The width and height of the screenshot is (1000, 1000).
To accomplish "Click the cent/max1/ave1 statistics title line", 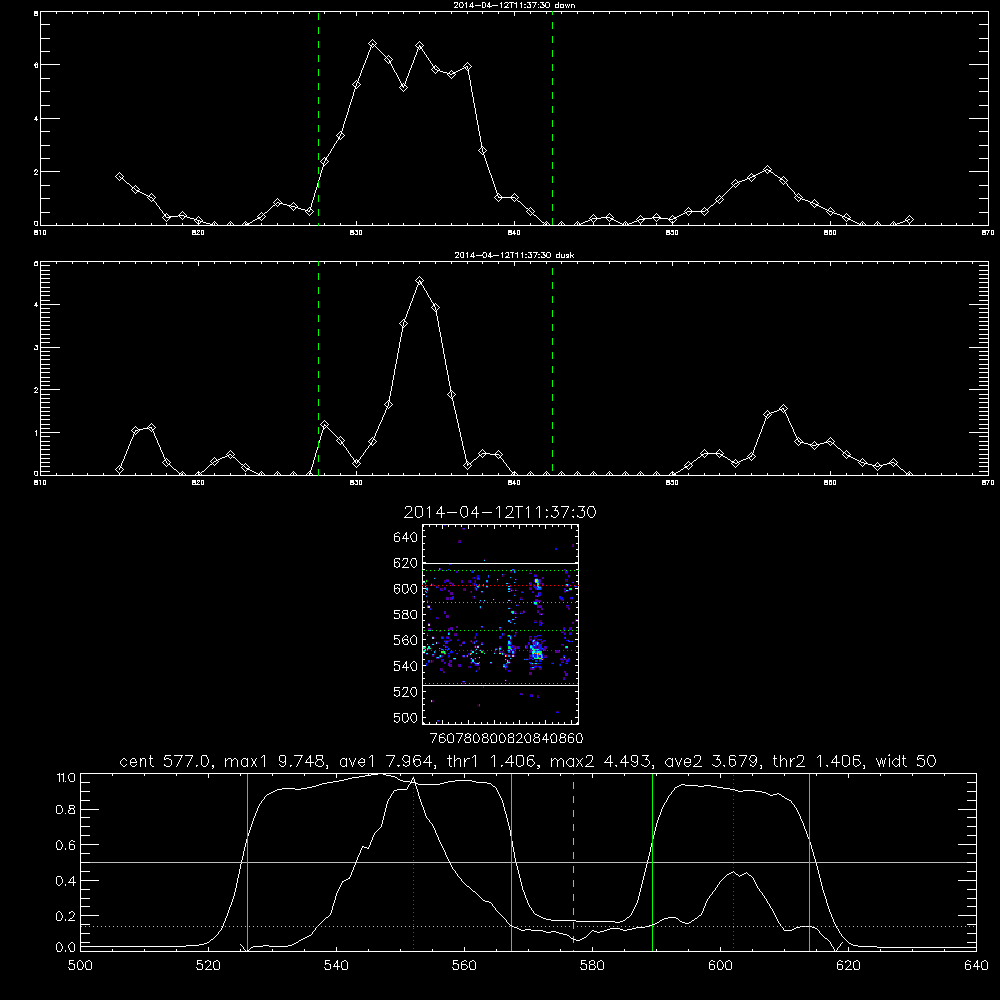I will click(528, 761).
